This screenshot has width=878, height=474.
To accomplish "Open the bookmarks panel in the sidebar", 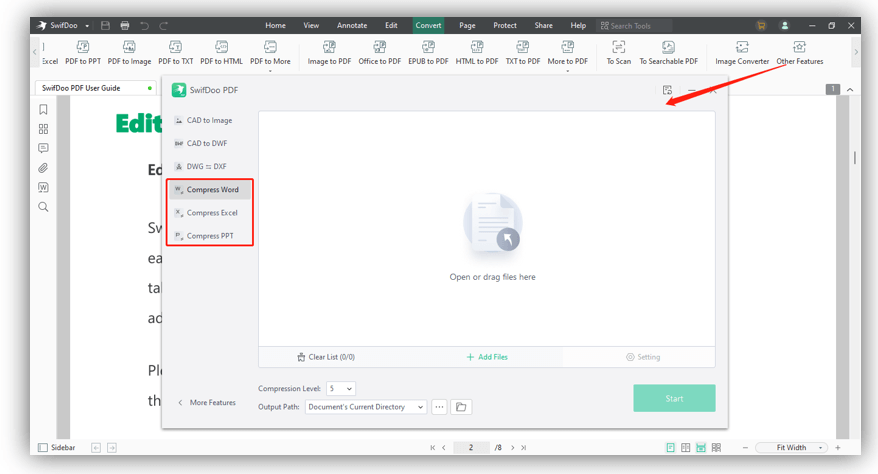I will pyautogui.click(x=43, y=110).
